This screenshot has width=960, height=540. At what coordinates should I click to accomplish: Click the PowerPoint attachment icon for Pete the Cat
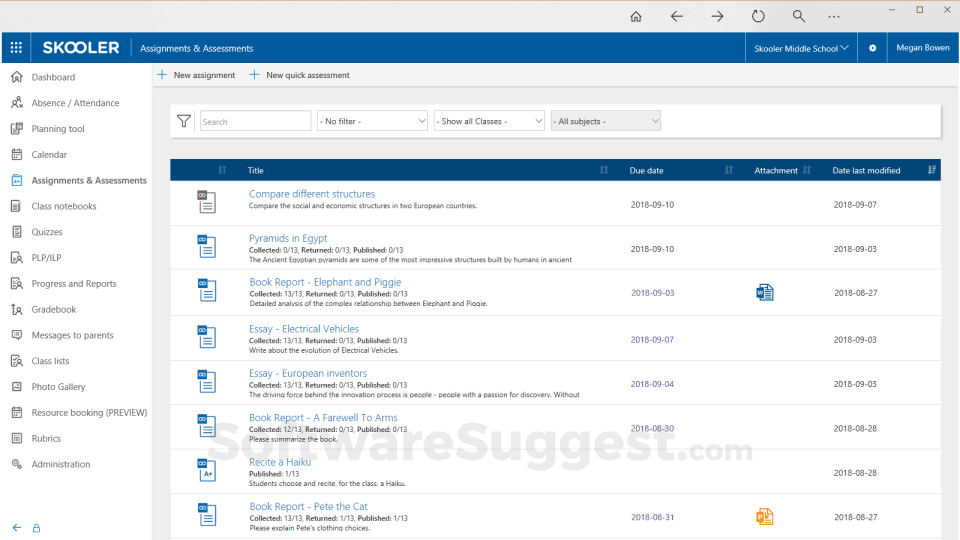(x=765, y=517)
